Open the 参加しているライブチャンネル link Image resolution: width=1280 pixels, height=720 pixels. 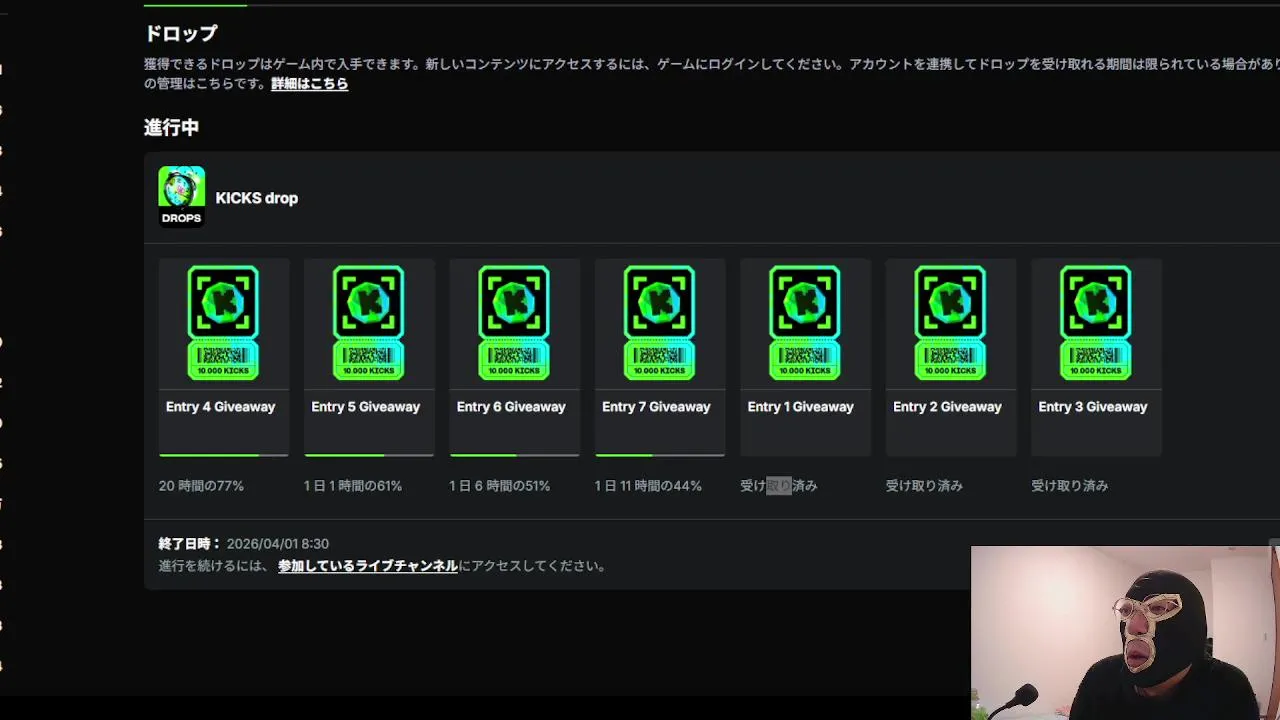pyautogui.click(x=368, y=566)
